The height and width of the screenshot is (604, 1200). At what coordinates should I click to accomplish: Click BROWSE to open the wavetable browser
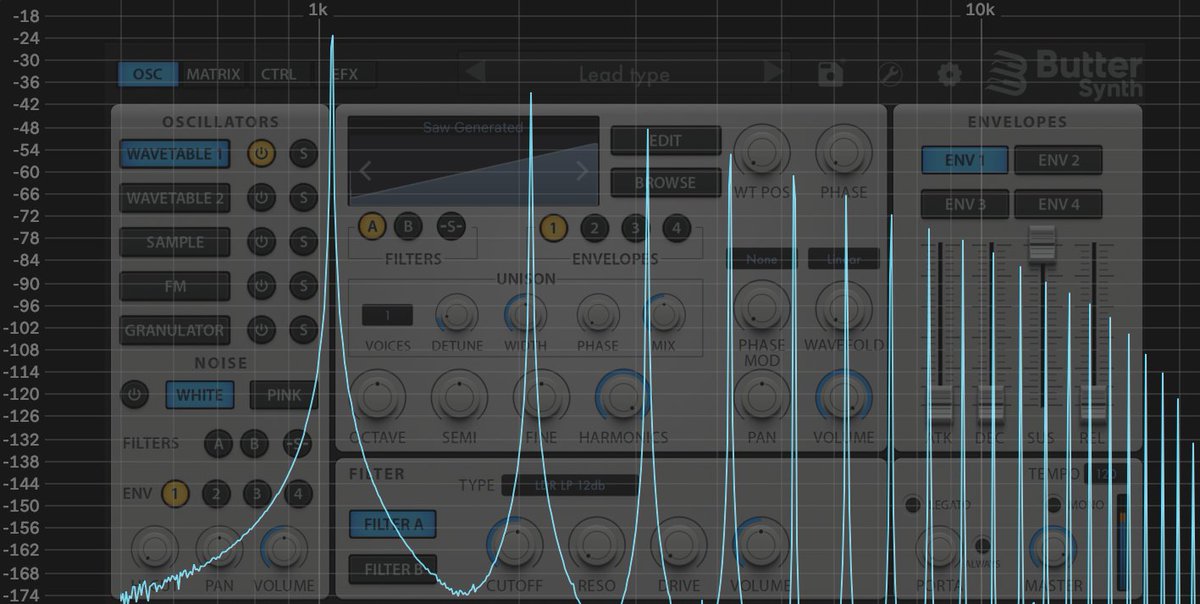[665, 183]
